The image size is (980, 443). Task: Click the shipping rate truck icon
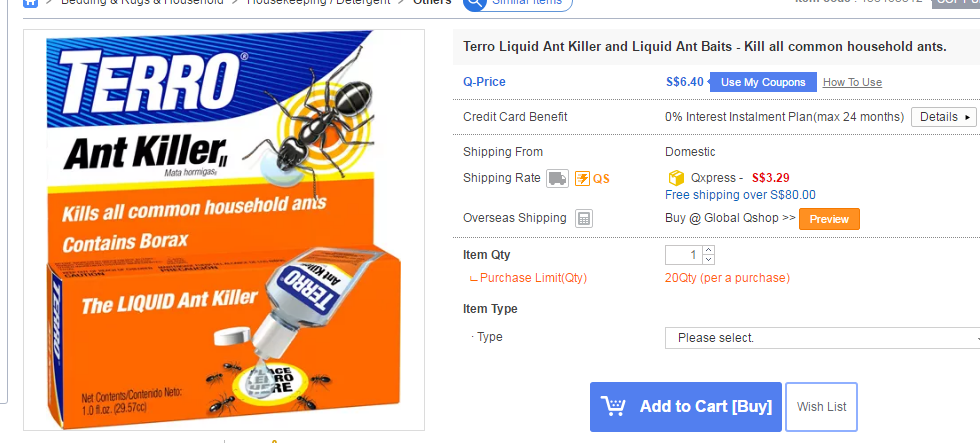pyautogui.click(x=557, y=179)
